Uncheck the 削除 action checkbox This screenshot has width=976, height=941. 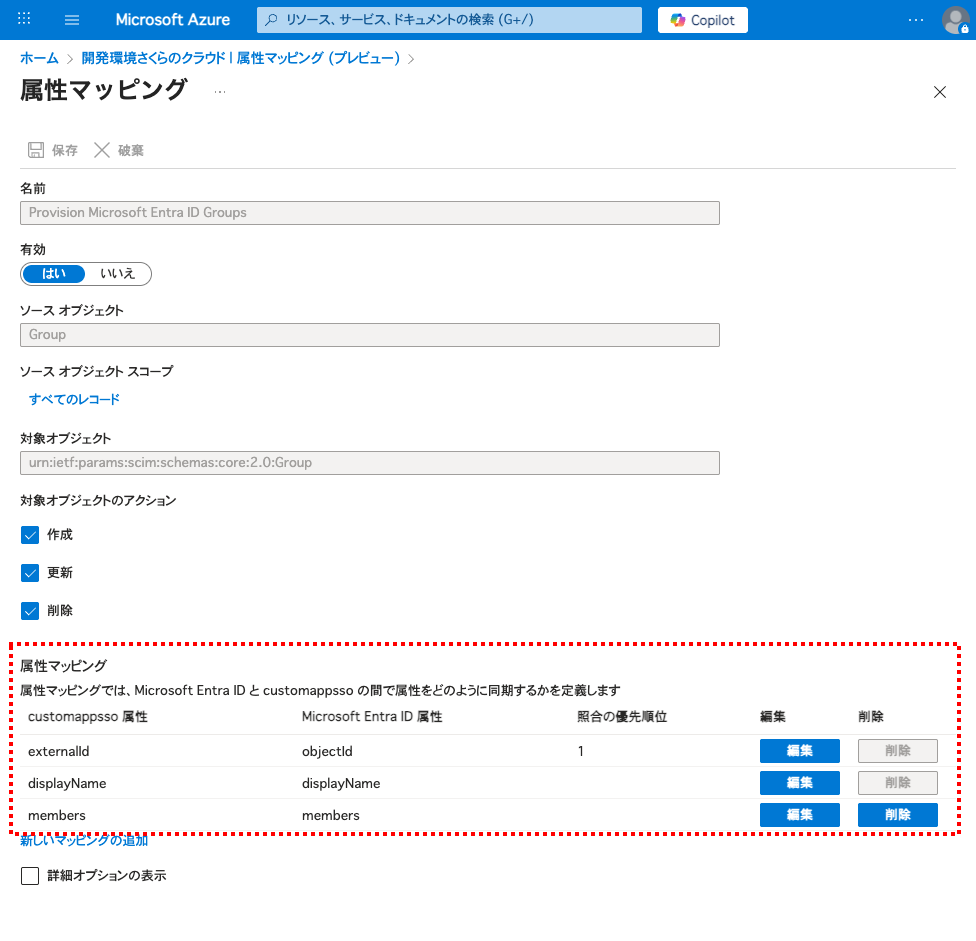[x=30, y=611]
